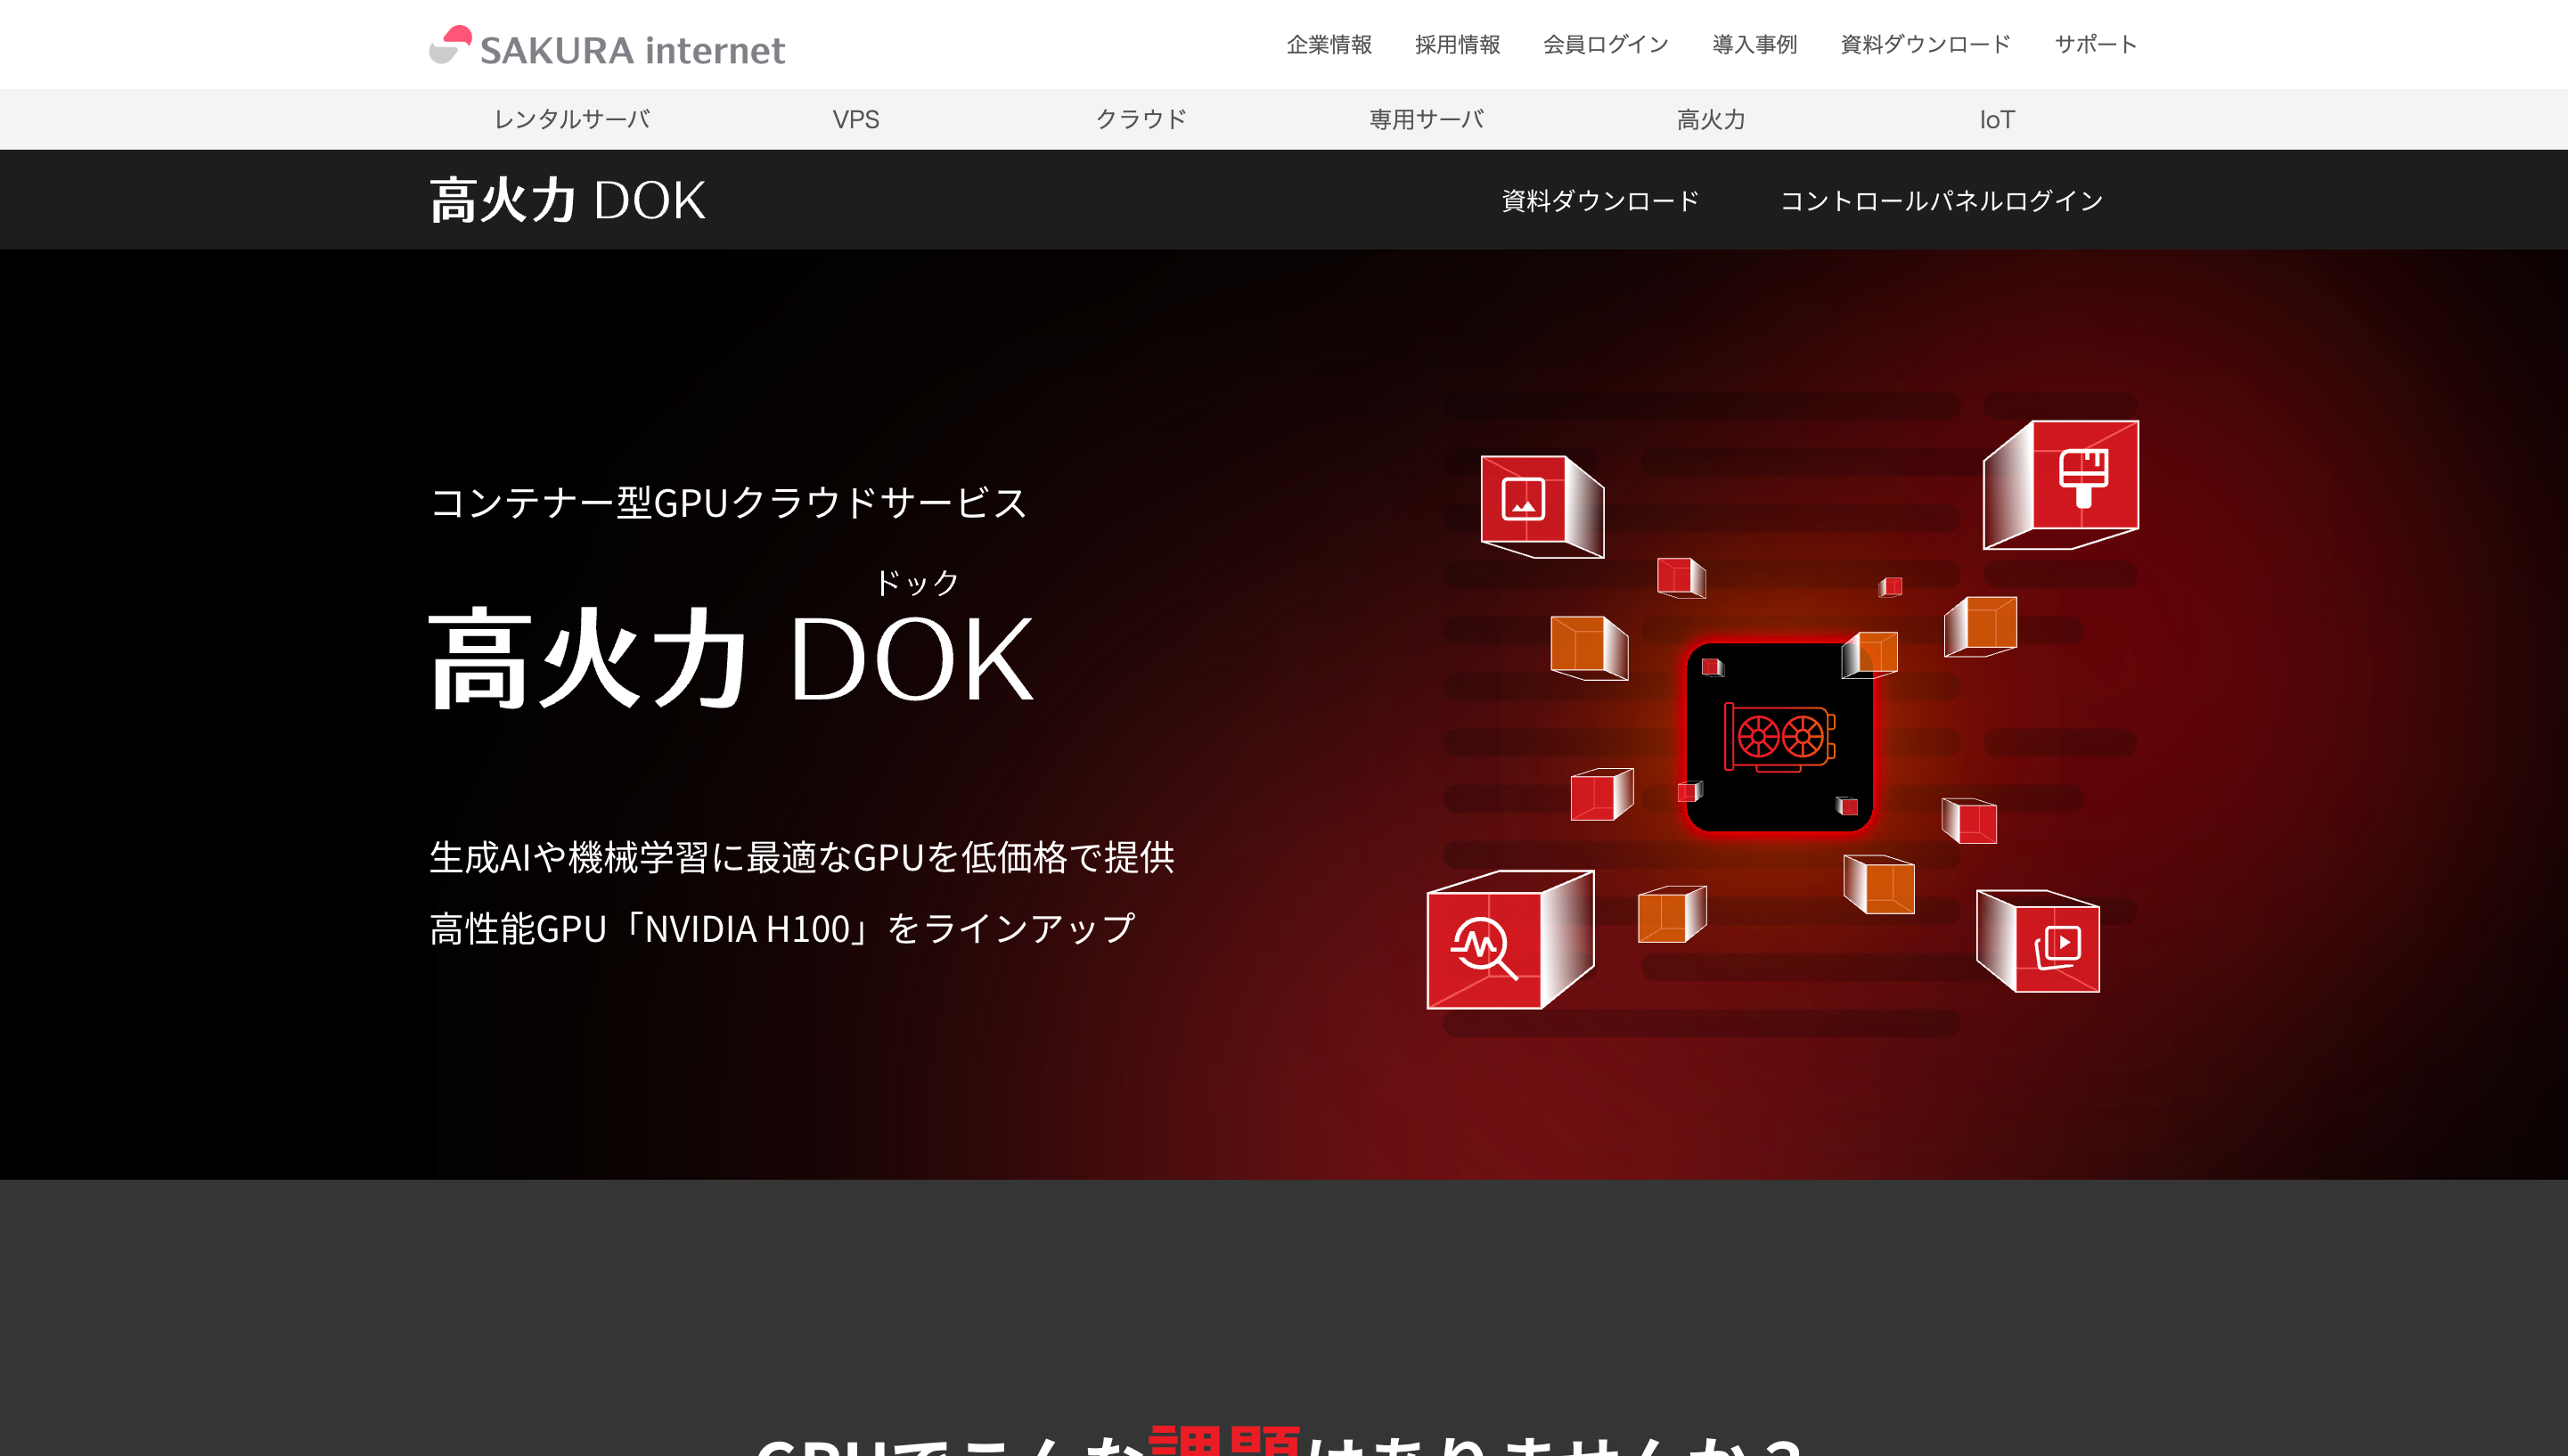The height and width of the screenshot is (1456, 2568).
Task: Click ドック furigana text above DOK
Action: tap(916, 582)
